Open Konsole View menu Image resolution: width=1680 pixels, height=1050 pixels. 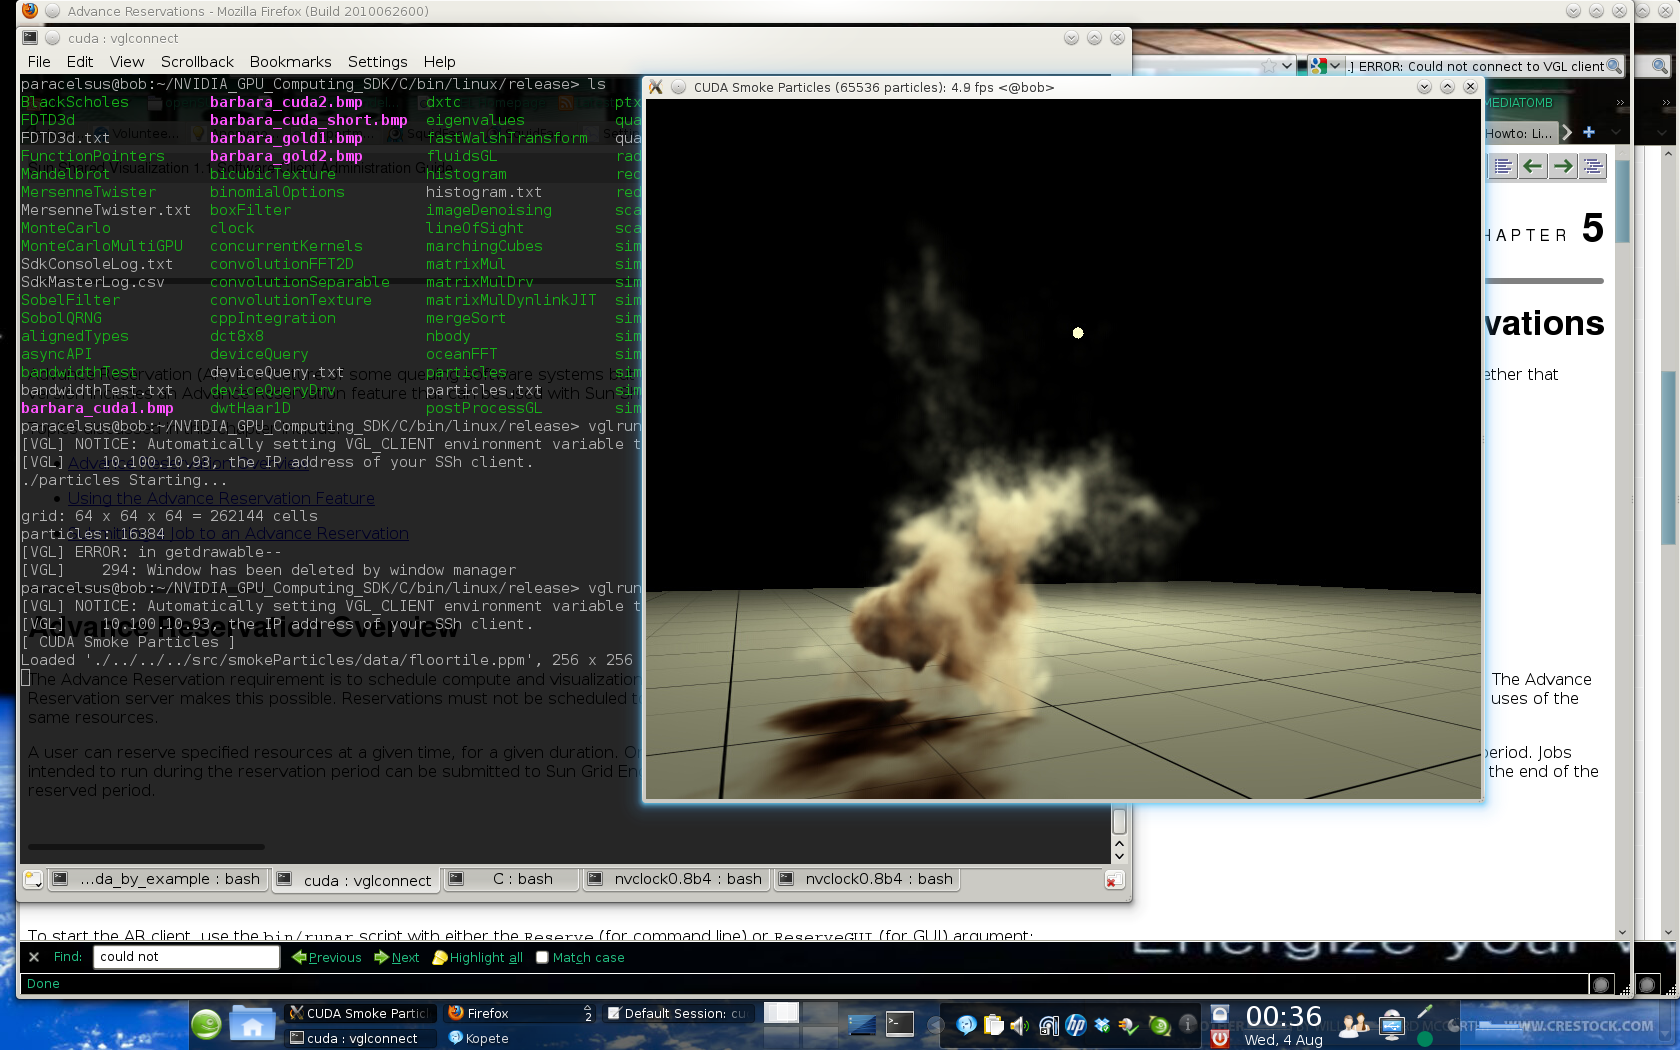tap(127, 62)
